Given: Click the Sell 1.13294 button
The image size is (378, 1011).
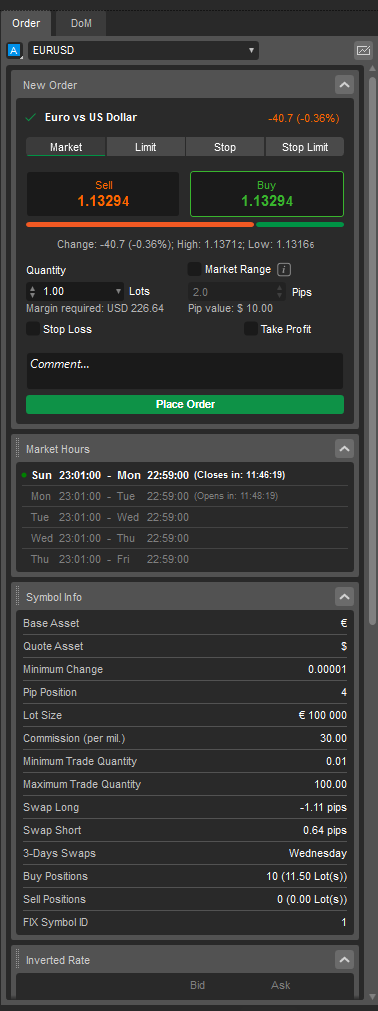Looking at the screenshot, I should coord(103,194).
